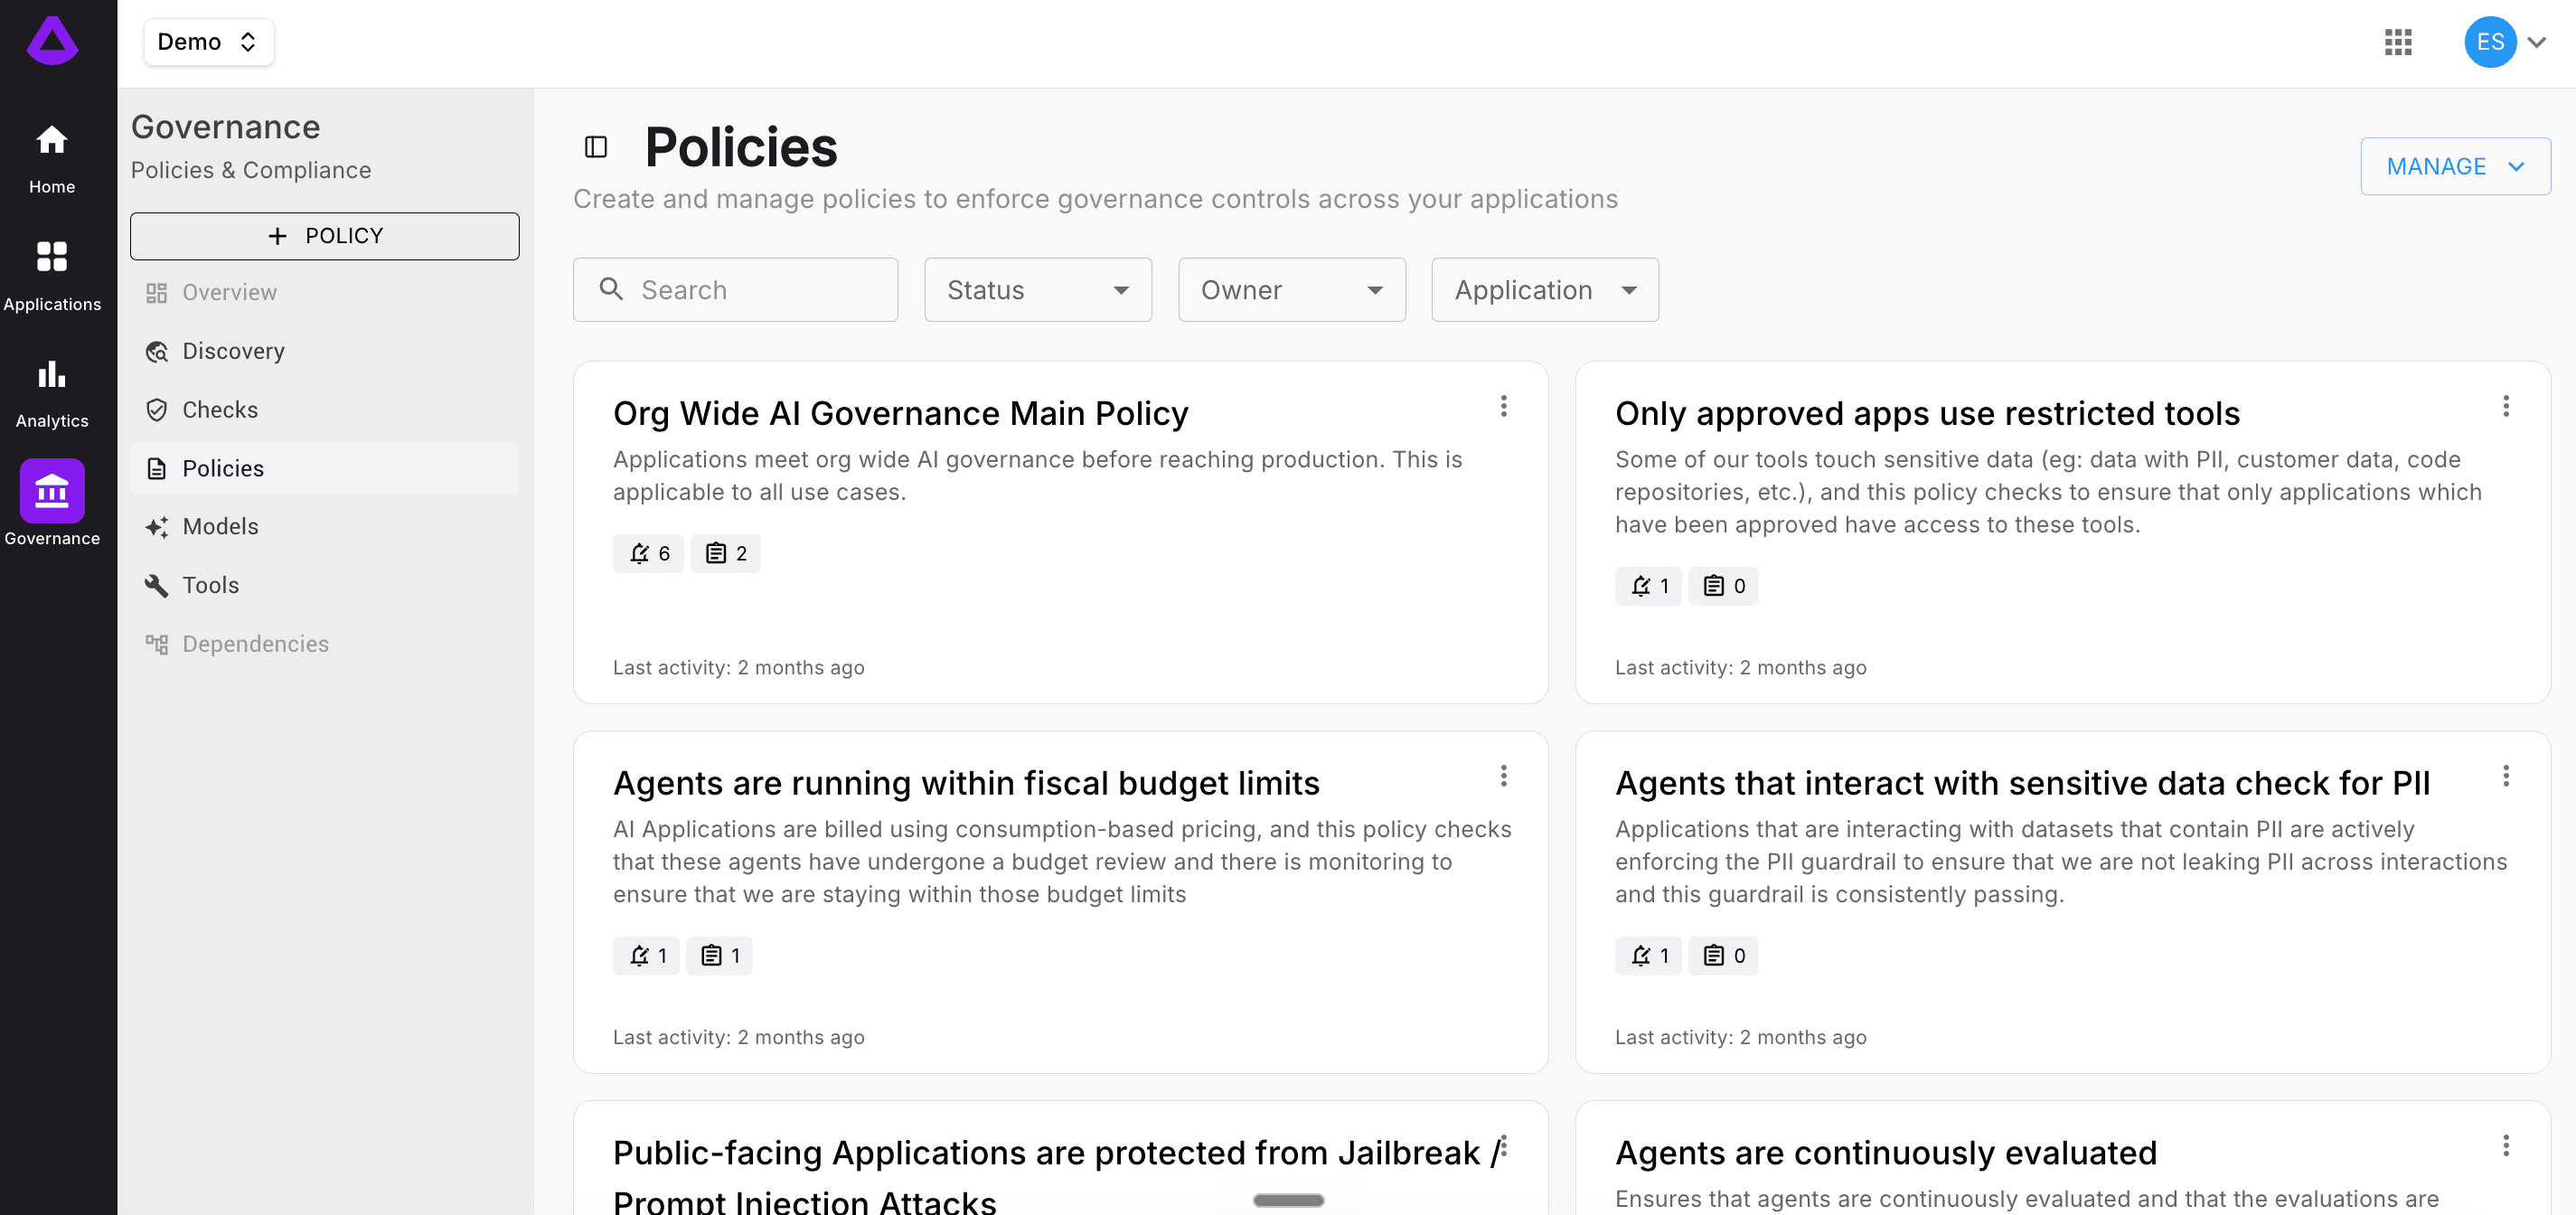
Task: Expand the Status filter dropdown
Action: [x=1038, y=290]
